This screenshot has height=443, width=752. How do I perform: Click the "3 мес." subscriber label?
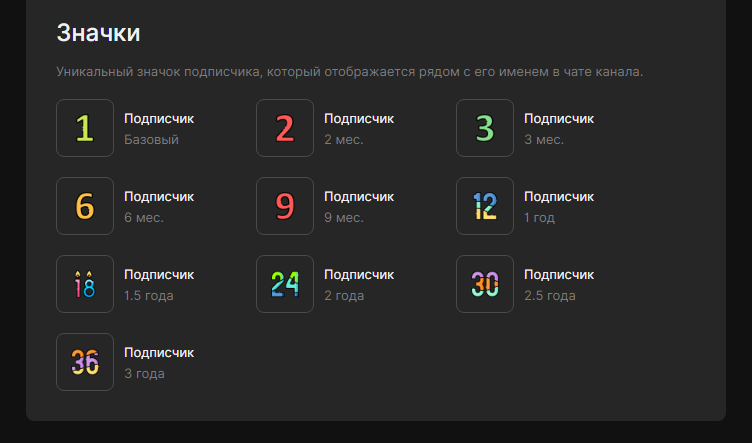[544, 140]
